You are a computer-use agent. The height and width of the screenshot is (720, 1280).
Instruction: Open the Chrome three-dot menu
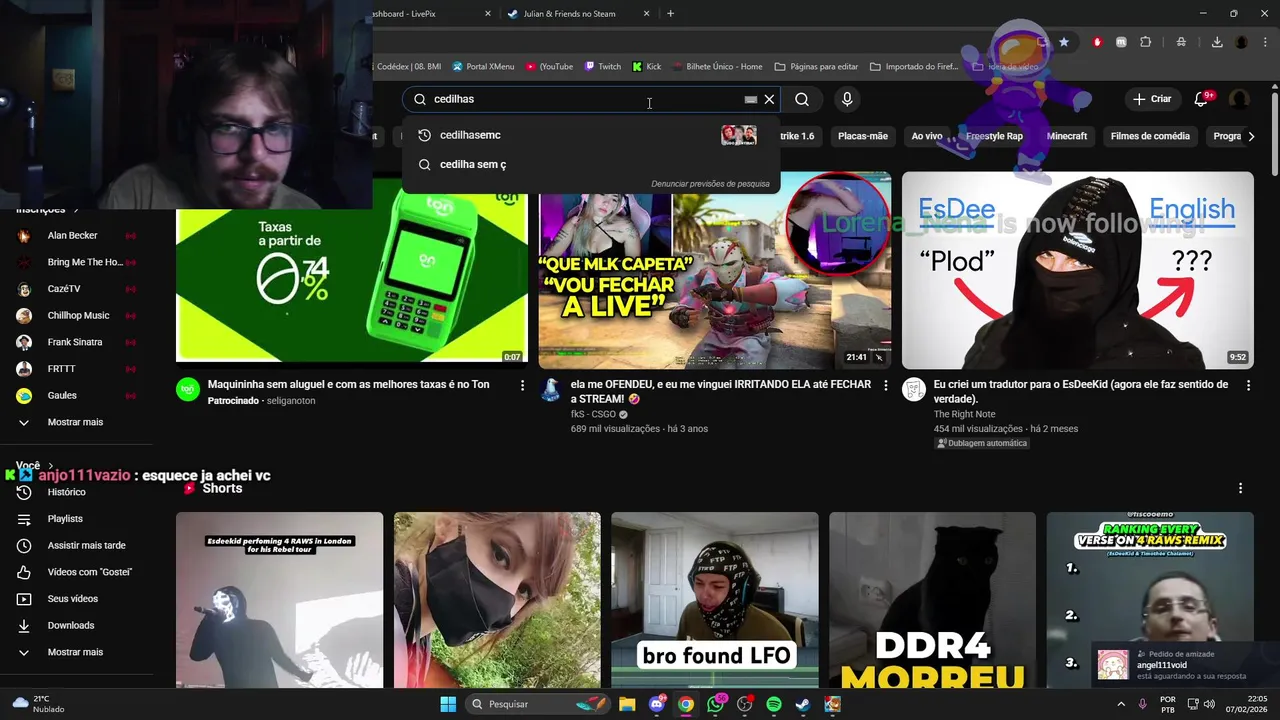coord(1264,42)
